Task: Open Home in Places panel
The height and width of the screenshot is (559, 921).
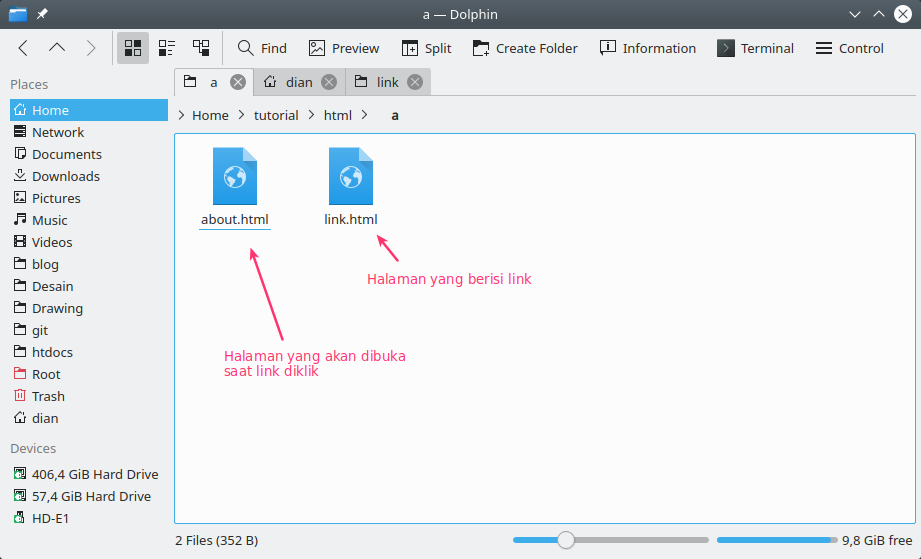Action: [x=89, y=110]
